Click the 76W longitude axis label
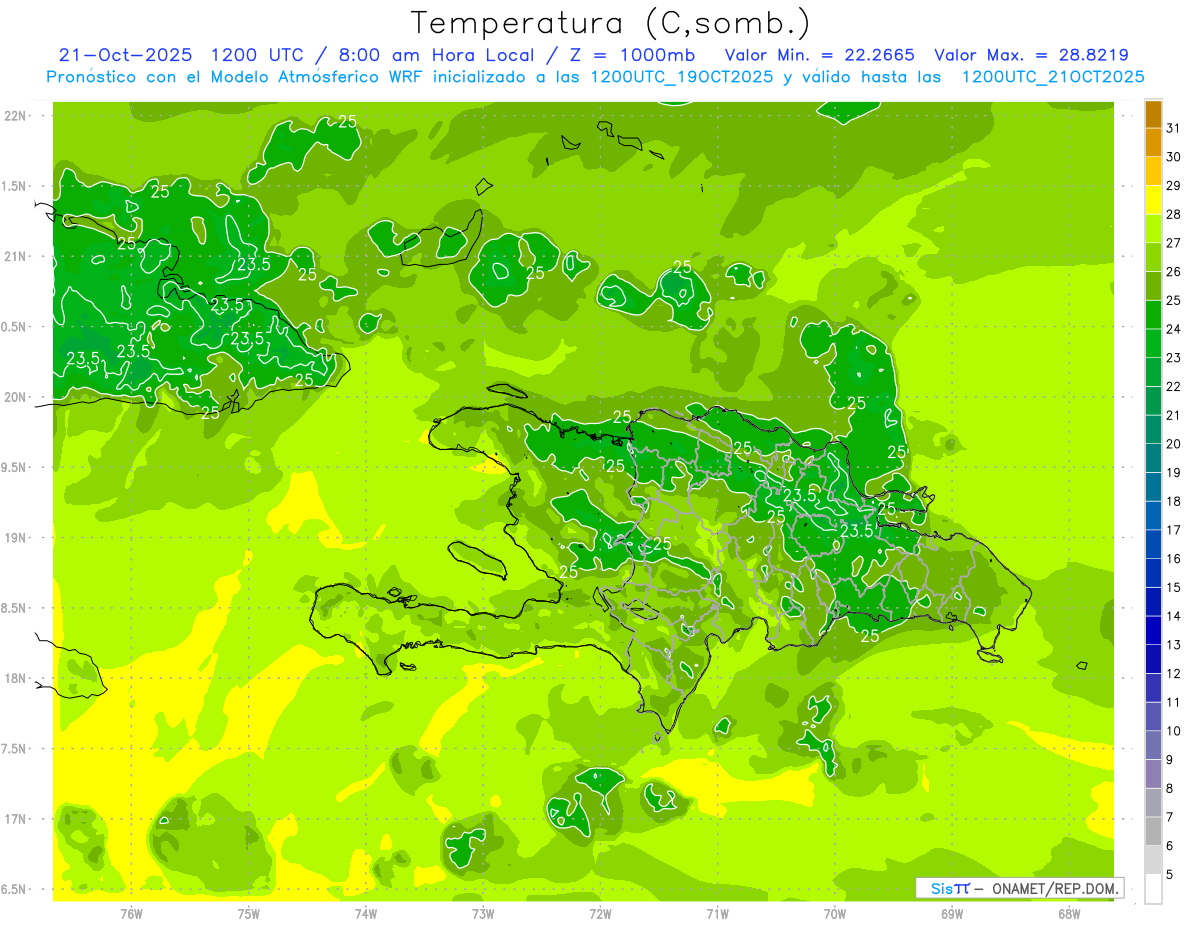The image size is (1200, 927). pyautogui.click(x=131, y=913)
